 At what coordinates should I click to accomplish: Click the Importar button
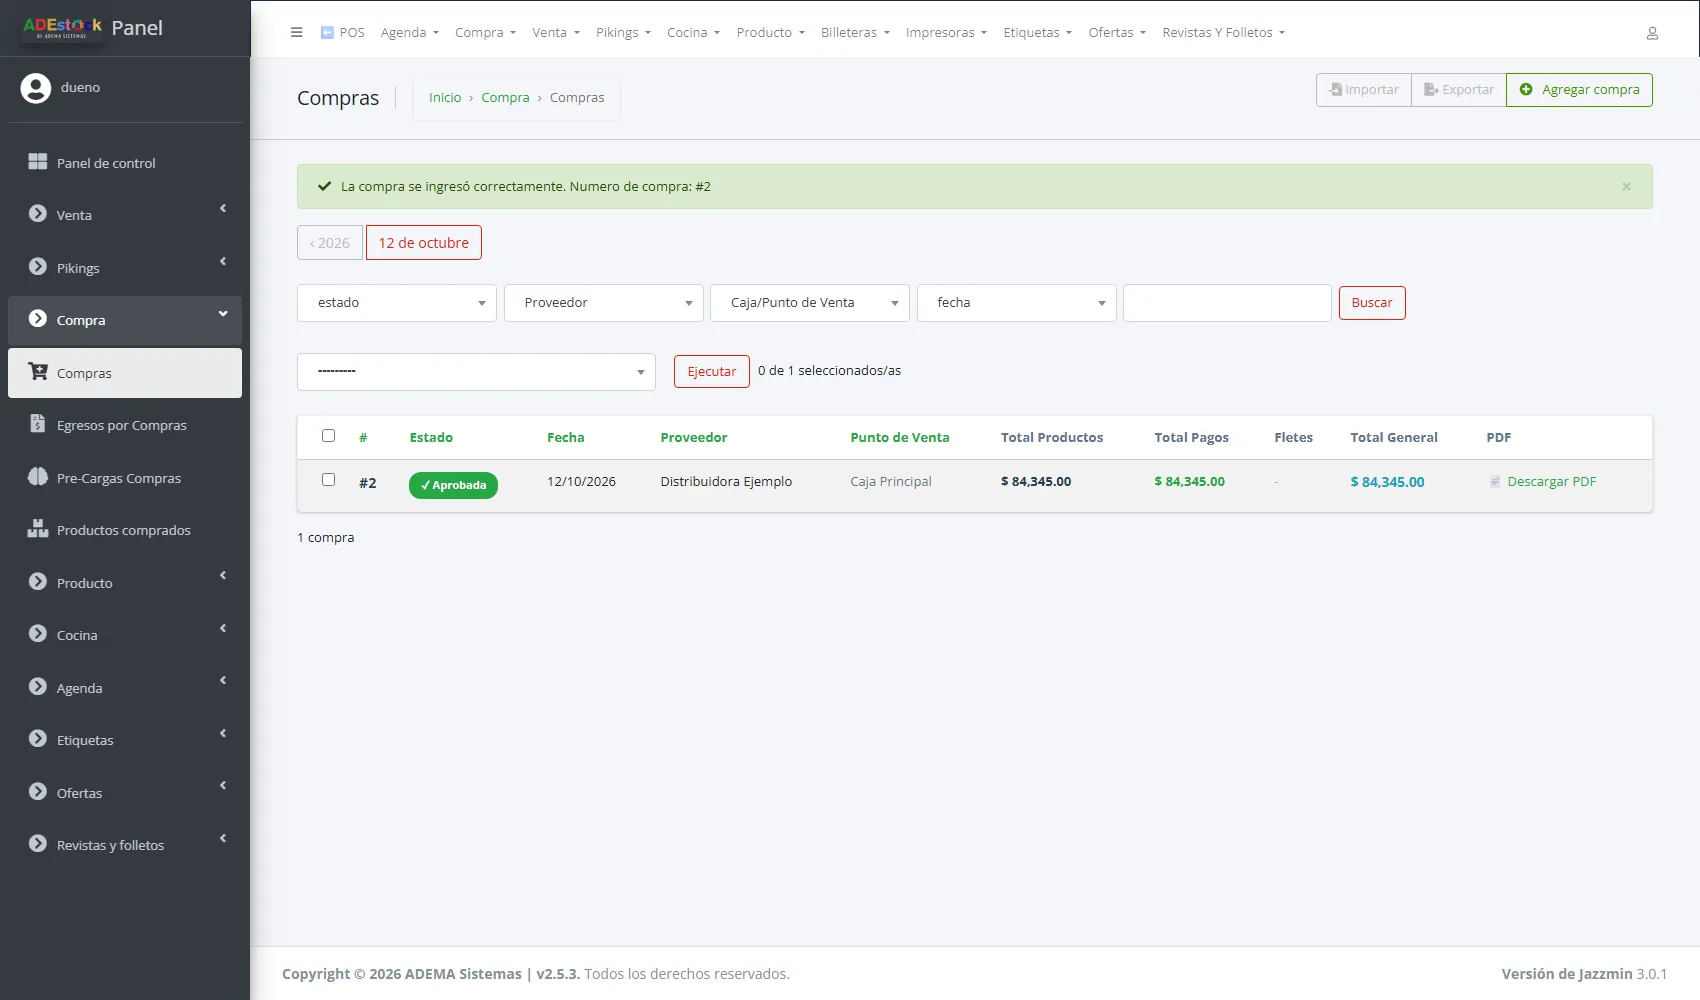click(x=1364, y=90)
